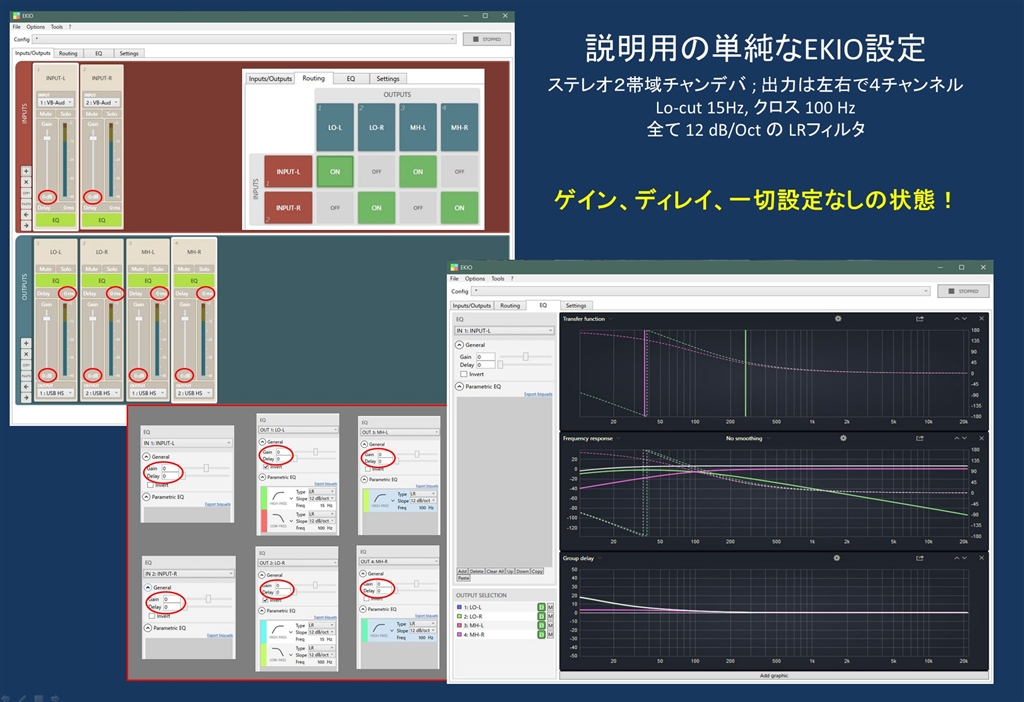The width and height of the screenshot is (1024, 702).
Task: Turn off INPUT-L to MH-L routing
Action: coord(418,172)
